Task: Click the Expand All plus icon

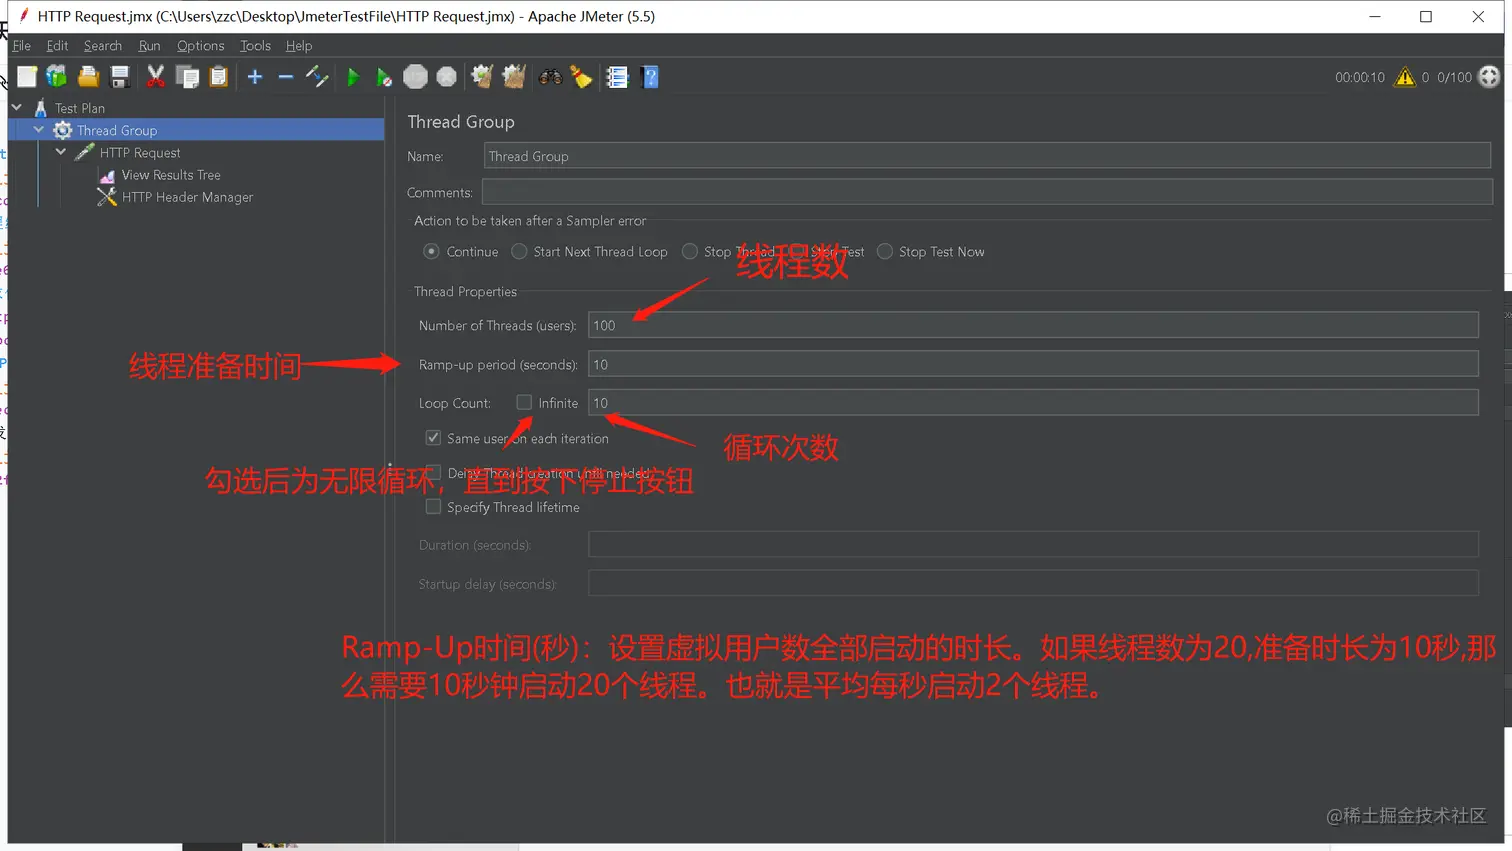Action: [255, 77]
